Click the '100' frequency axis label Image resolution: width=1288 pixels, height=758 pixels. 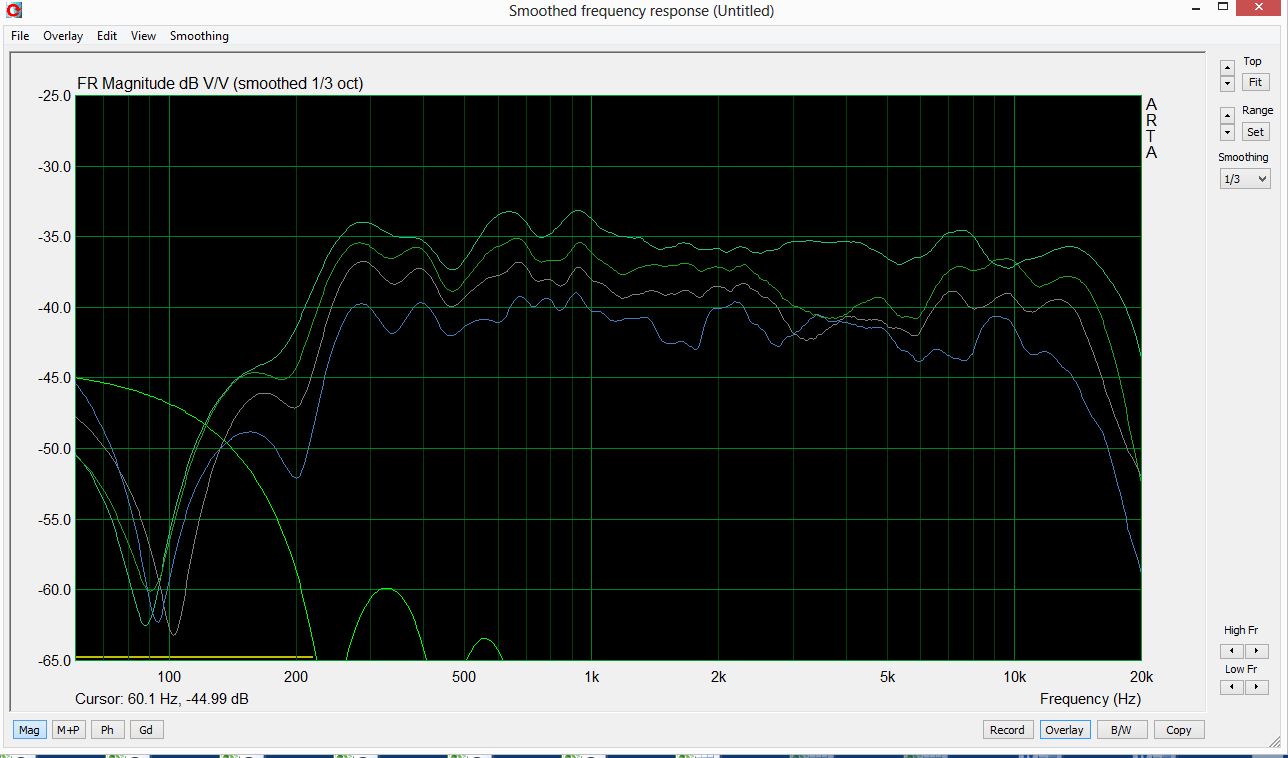click(x=169, y=677)
